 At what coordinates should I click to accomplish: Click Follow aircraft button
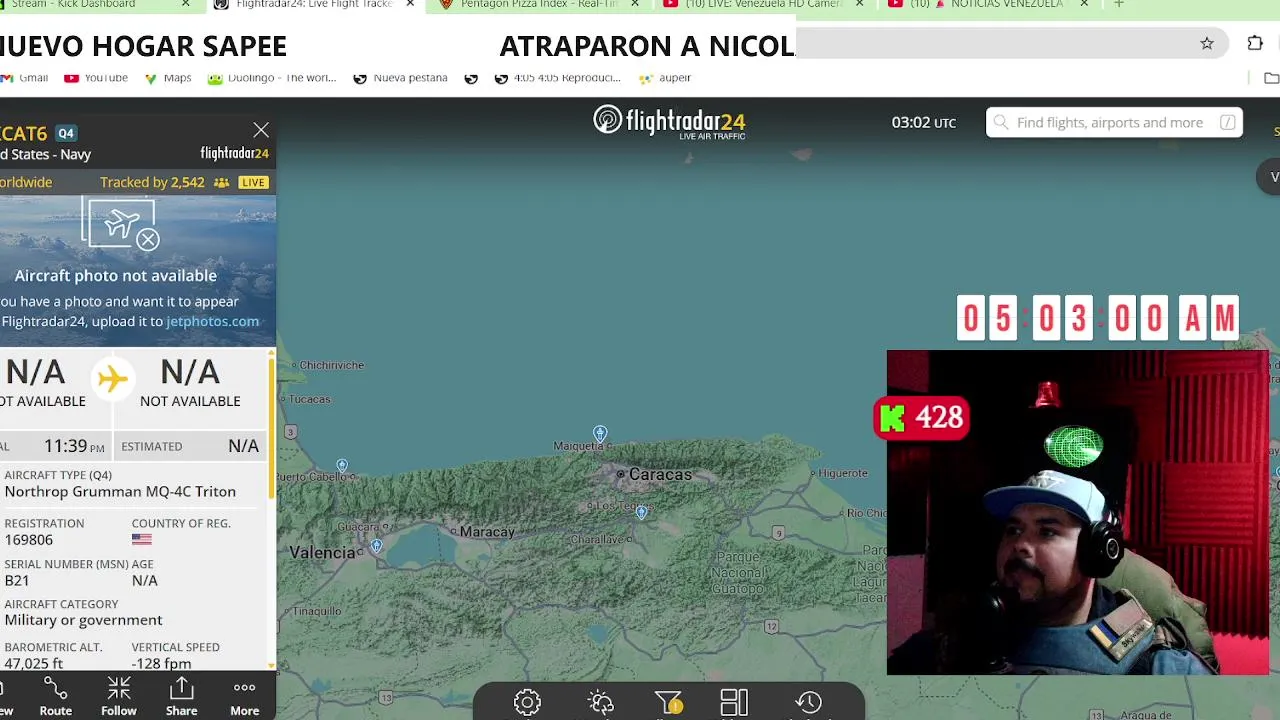[119, 696]
